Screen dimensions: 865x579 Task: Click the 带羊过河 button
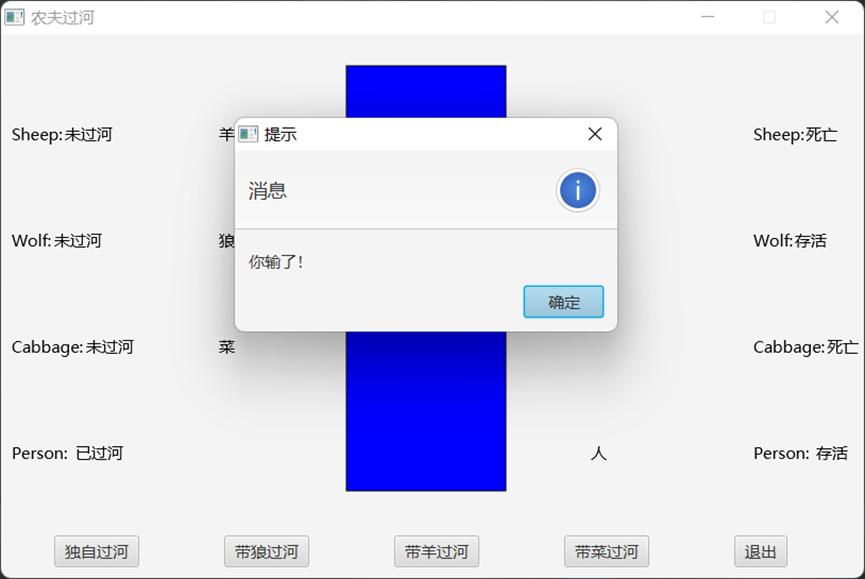point(436,551)
